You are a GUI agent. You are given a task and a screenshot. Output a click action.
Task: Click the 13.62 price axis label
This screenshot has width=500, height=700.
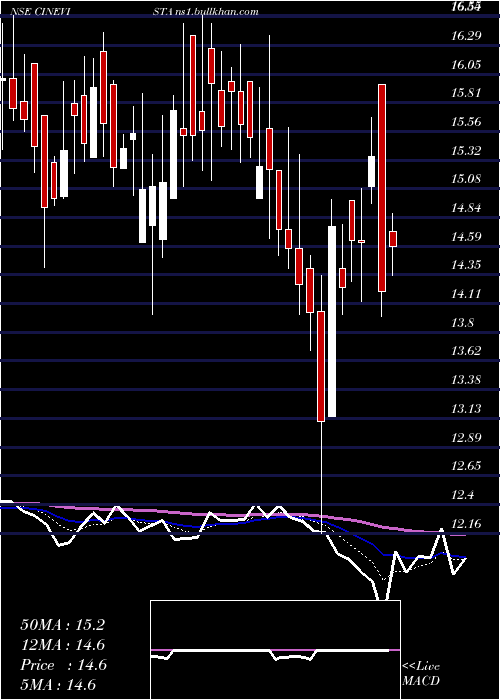pos(466,351)
